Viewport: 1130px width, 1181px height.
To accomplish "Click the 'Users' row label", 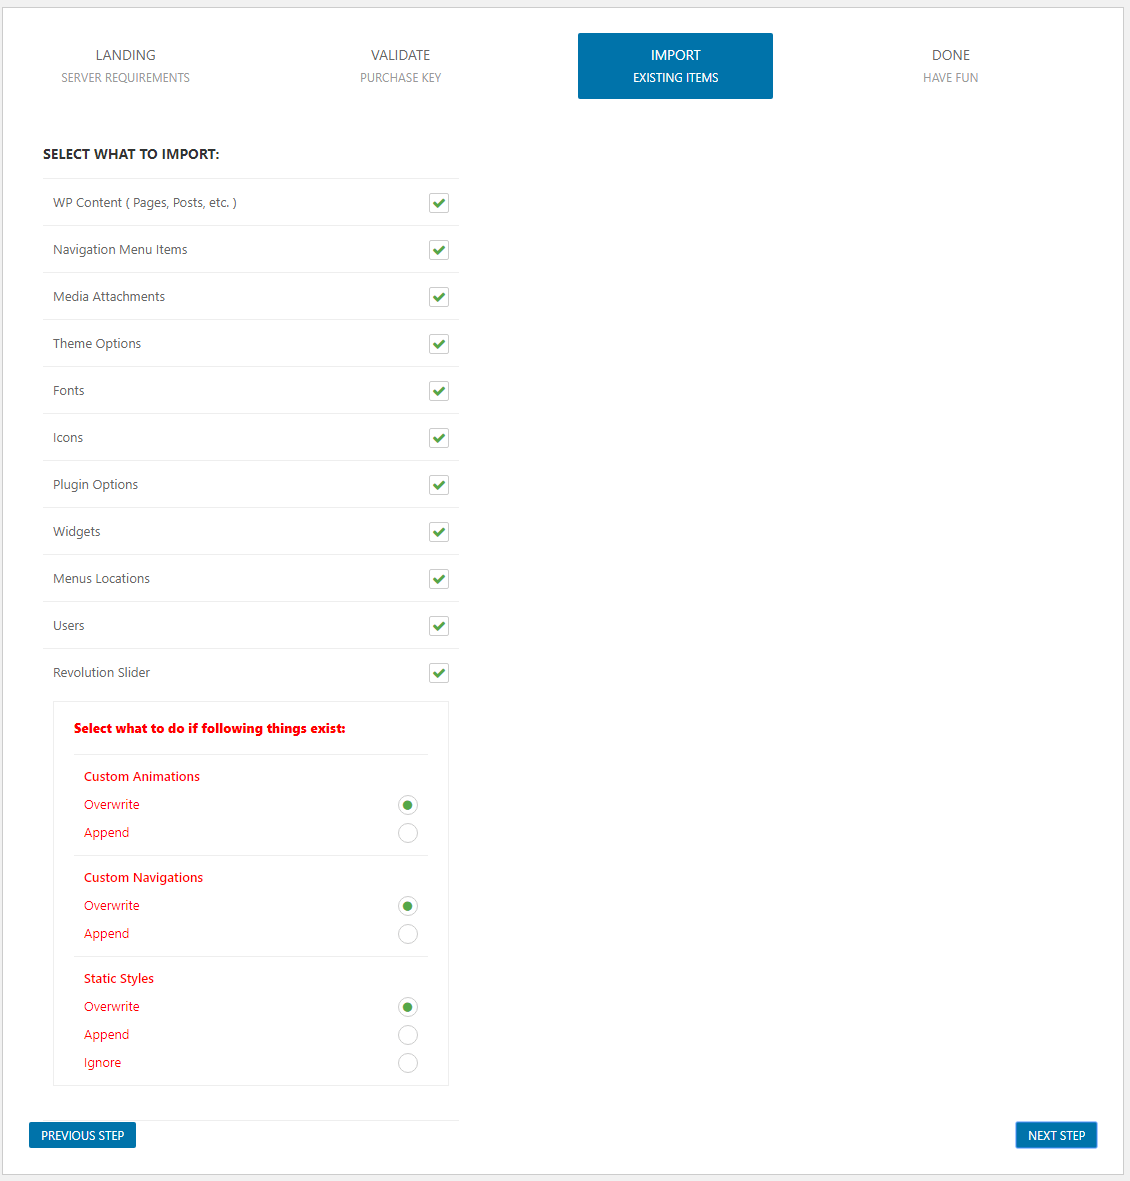I will 69,625.
